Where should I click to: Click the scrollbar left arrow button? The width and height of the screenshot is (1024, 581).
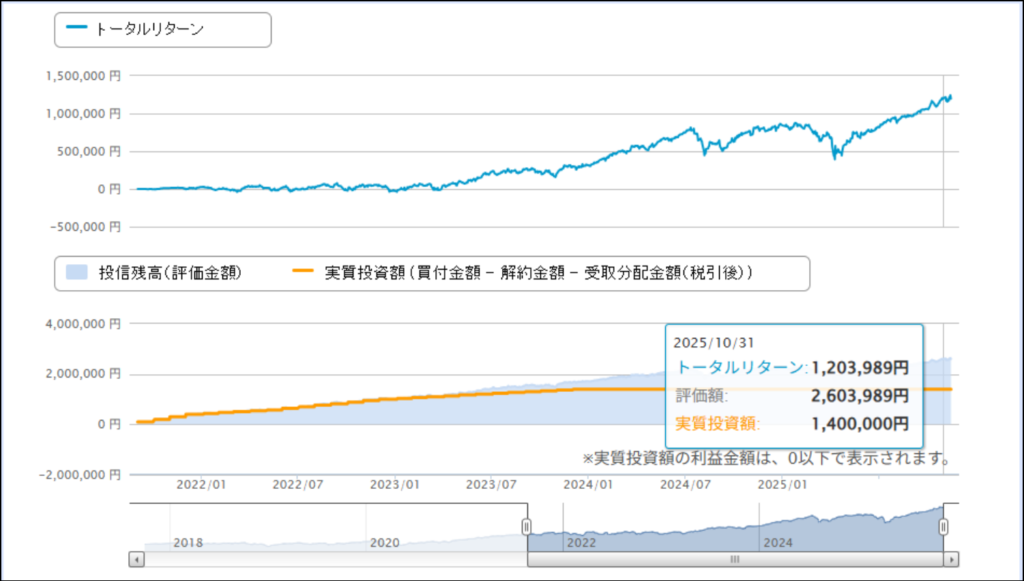coord(136,560)
